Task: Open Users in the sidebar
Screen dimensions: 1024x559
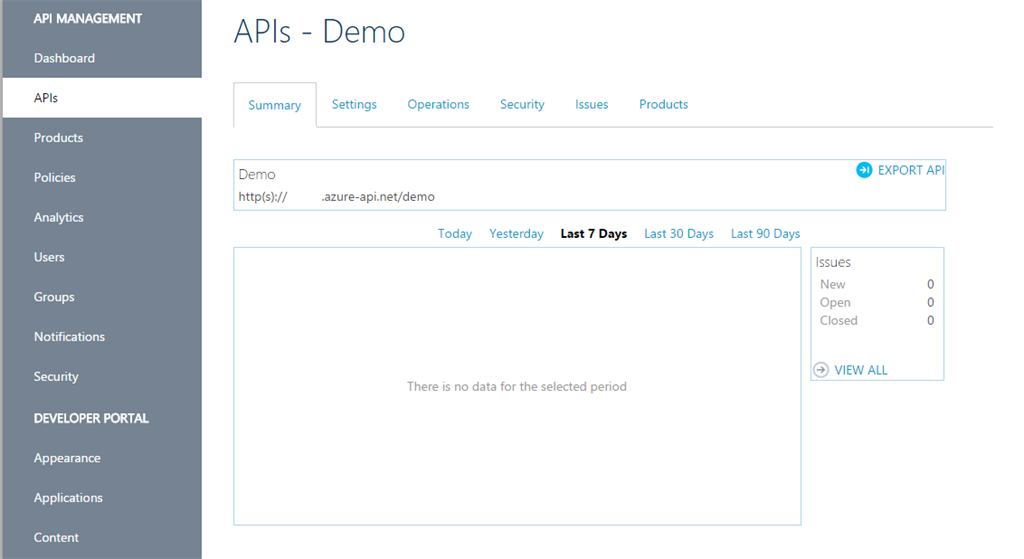Action: [49, 257]
